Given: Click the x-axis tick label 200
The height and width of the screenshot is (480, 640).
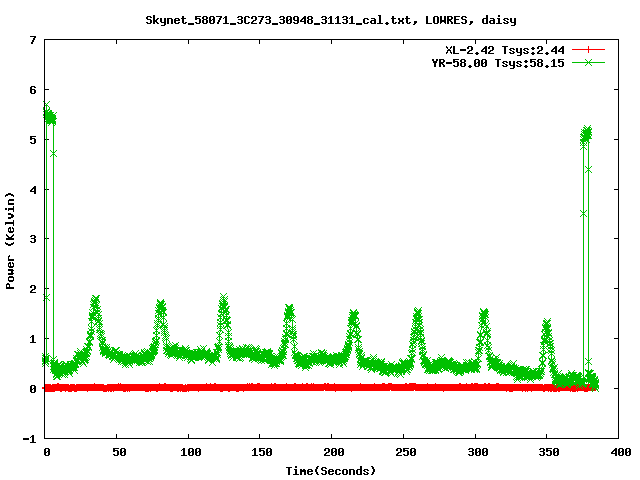Looking at the screenshot, I should click(x=334, y=452).
